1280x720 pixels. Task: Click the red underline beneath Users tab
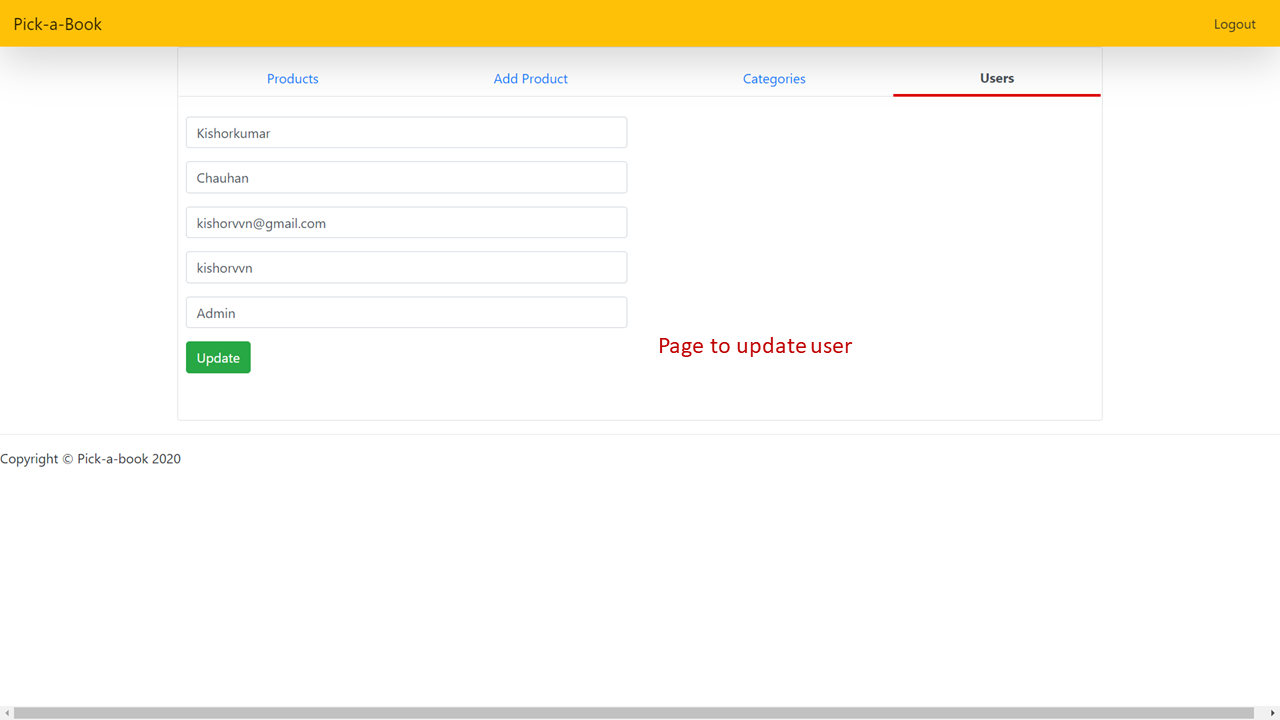(x=997, y=95)
